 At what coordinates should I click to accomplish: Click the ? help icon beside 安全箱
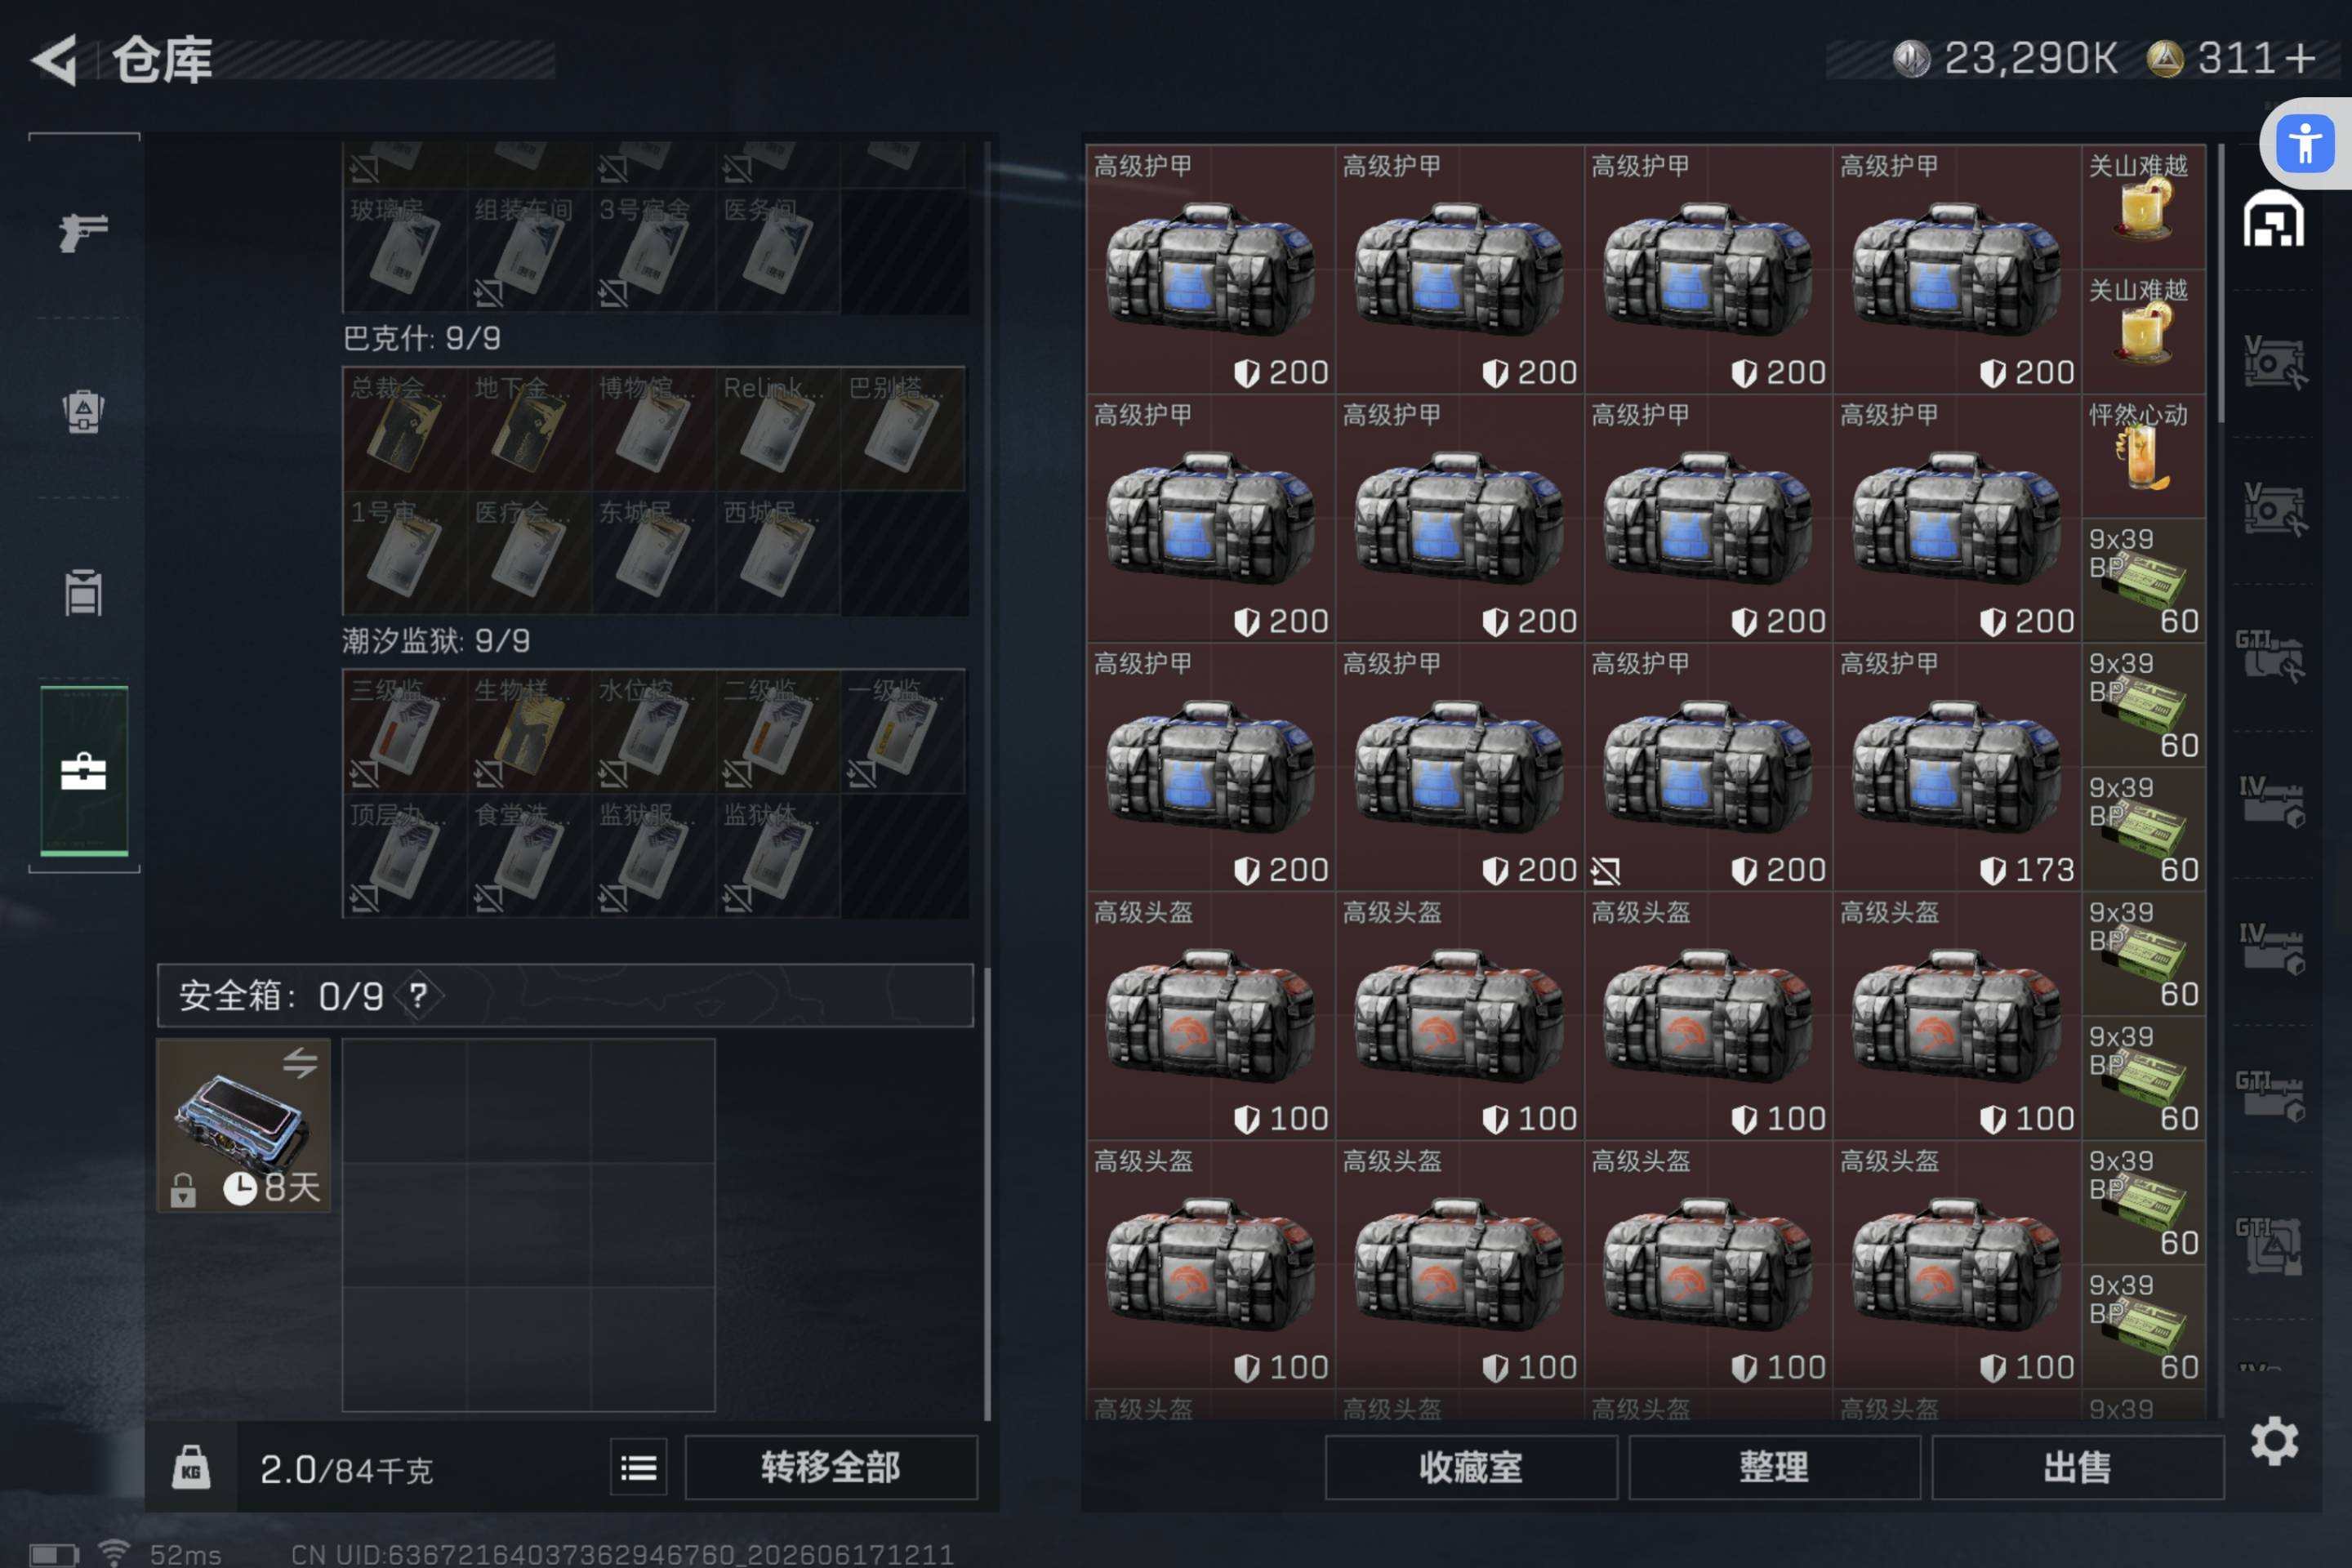pyautogui.click(x=418, y=995)
